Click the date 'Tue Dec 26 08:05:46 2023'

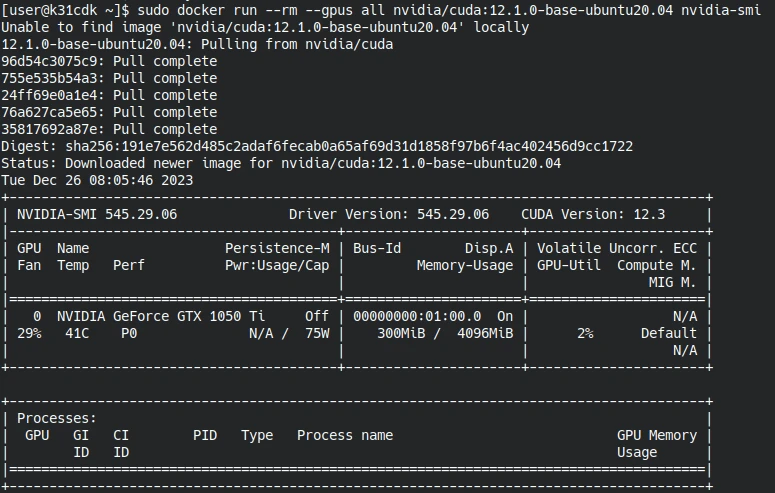(x=97, y=180)
